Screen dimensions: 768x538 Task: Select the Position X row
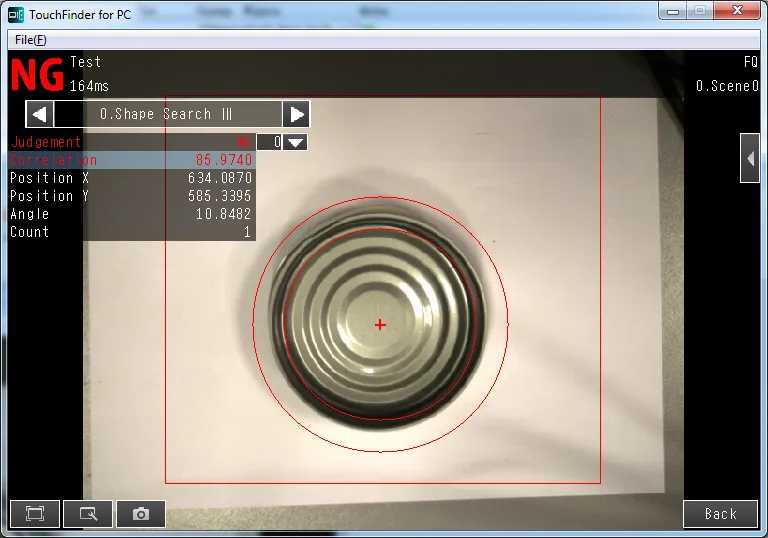coord(131,178)
